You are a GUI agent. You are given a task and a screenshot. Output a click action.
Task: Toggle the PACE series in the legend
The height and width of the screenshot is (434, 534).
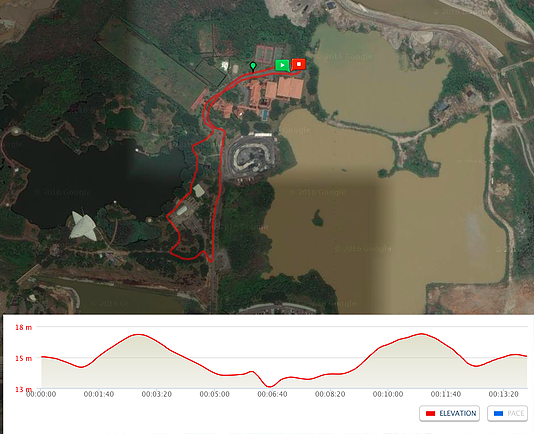[x=507, y=414]
